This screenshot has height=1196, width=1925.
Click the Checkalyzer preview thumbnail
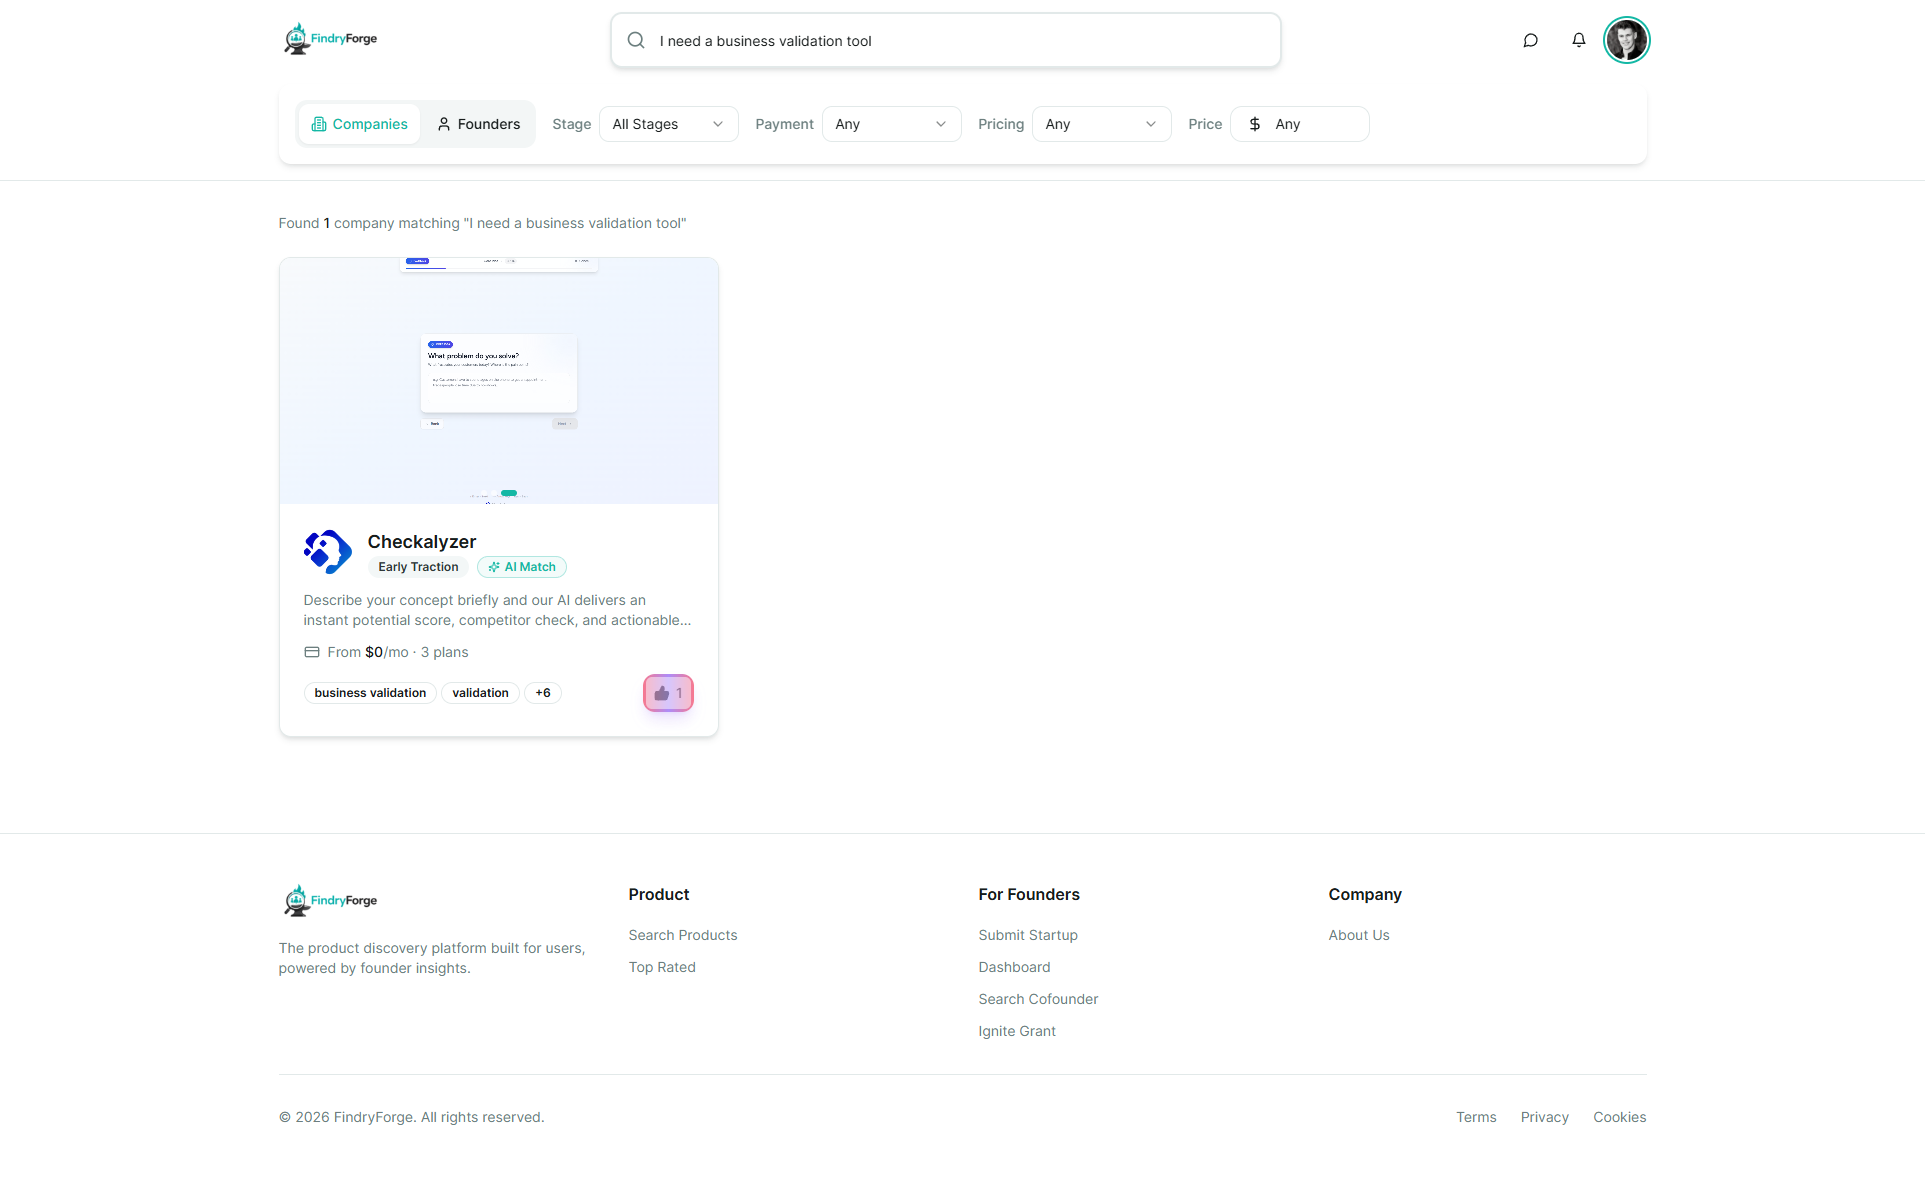[x=498, y=381]
